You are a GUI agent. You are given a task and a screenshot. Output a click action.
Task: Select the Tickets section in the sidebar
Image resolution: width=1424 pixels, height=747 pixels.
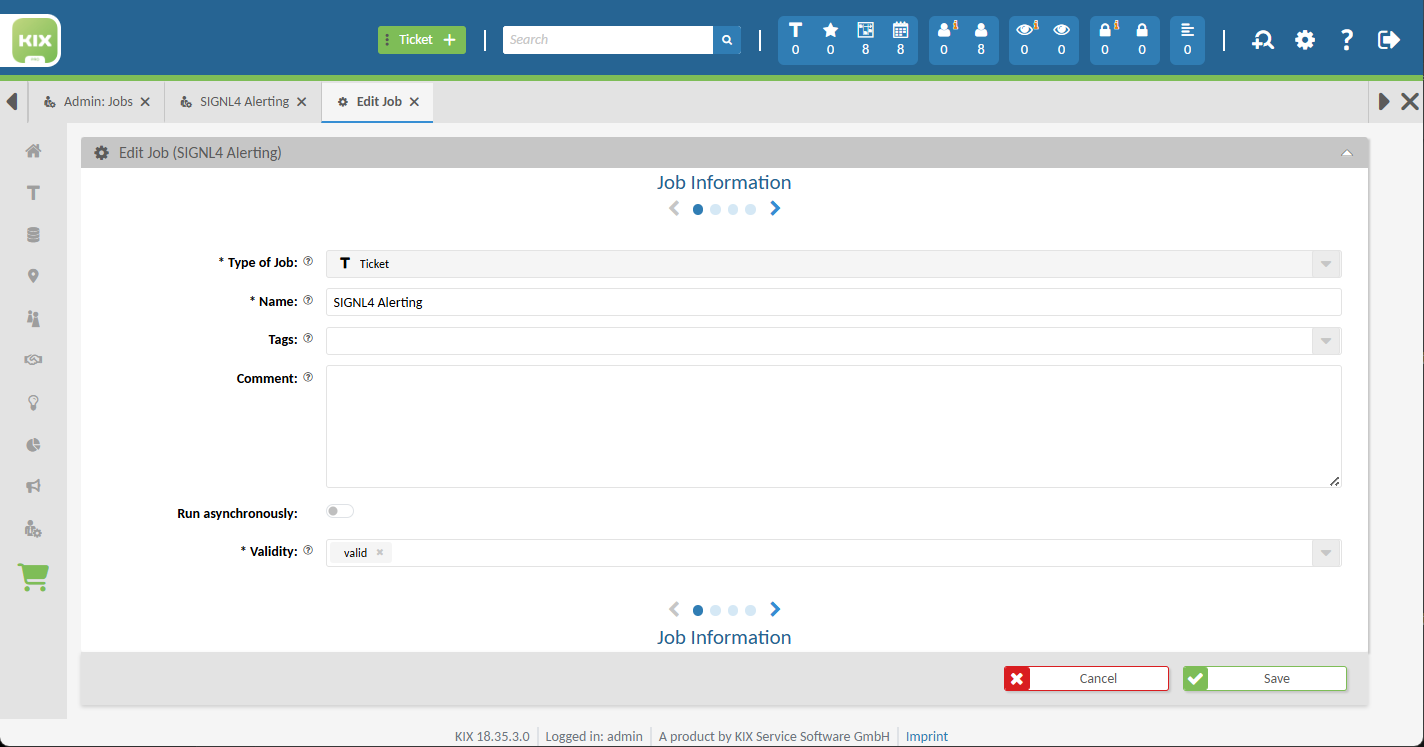[x=33, y=192]
